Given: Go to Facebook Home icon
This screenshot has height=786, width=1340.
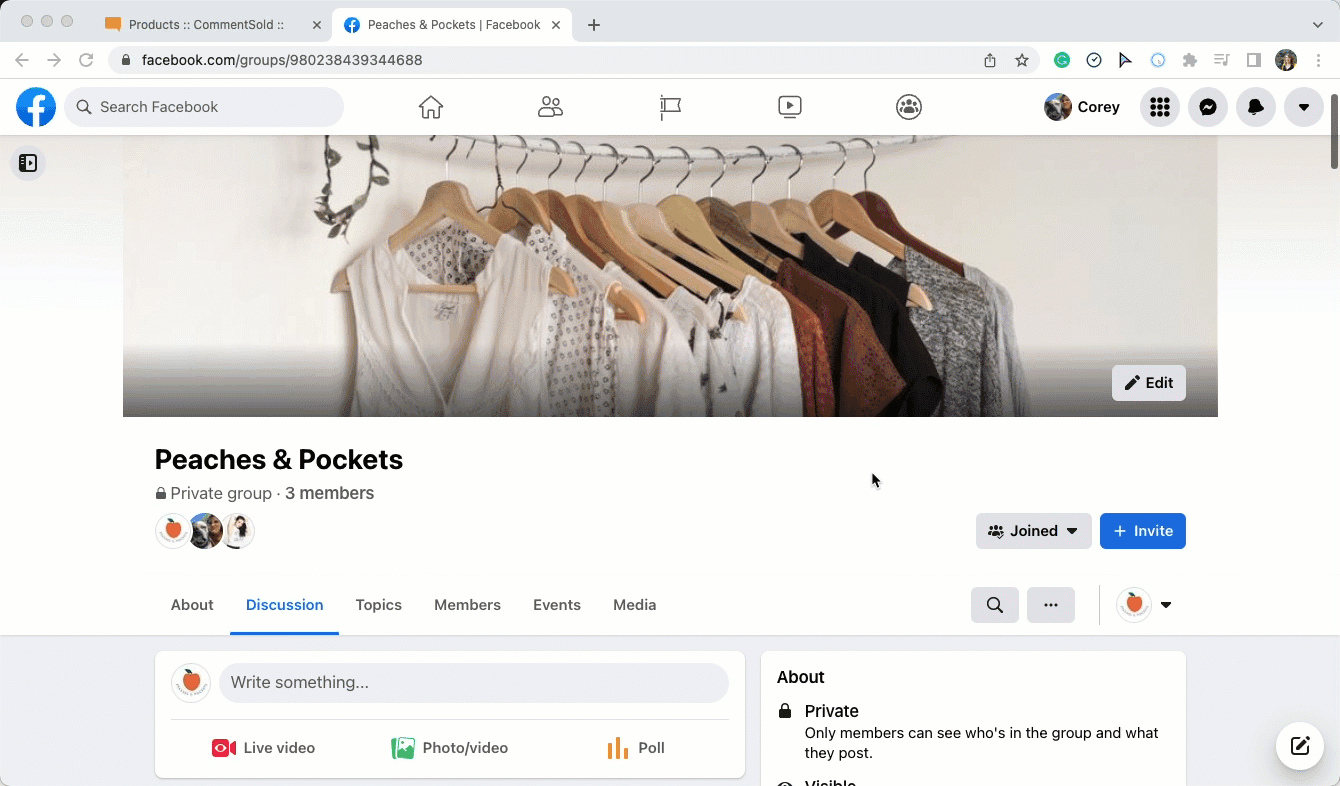Looking at the screenshot, I should 431,107.
